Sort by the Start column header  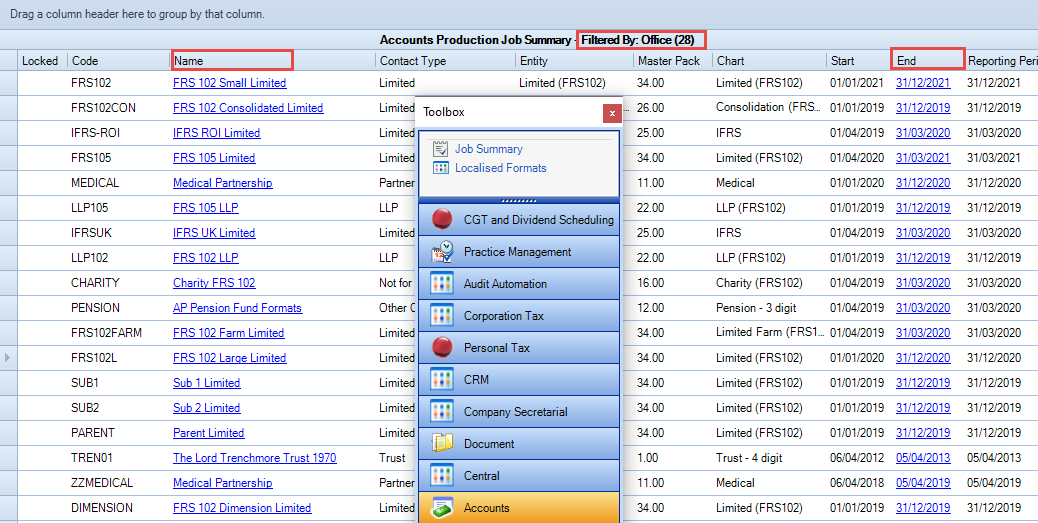859,61
